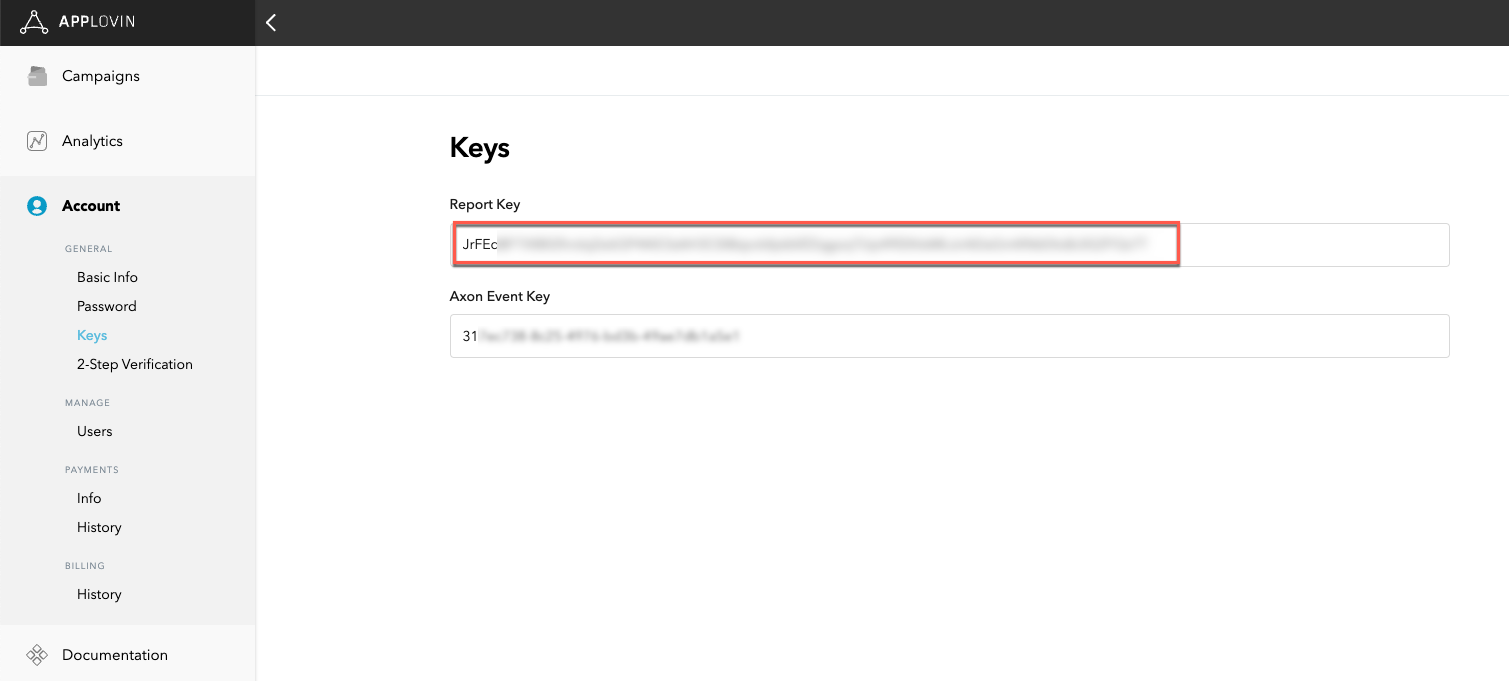
Task: Open the Password settings page
Action: coord(106,306)
